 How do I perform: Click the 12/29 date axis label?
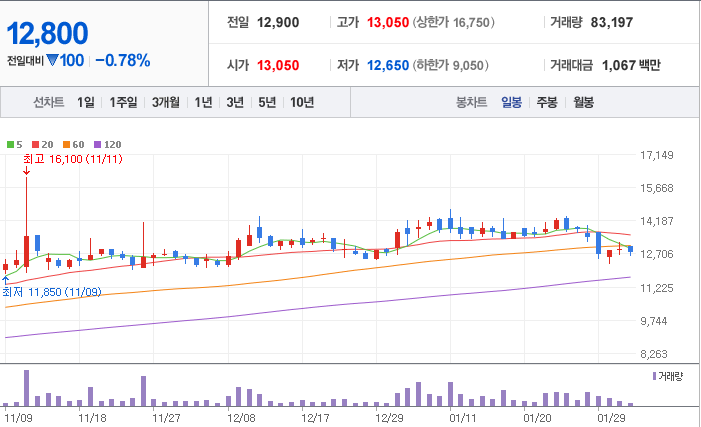(x=389, y=419)
